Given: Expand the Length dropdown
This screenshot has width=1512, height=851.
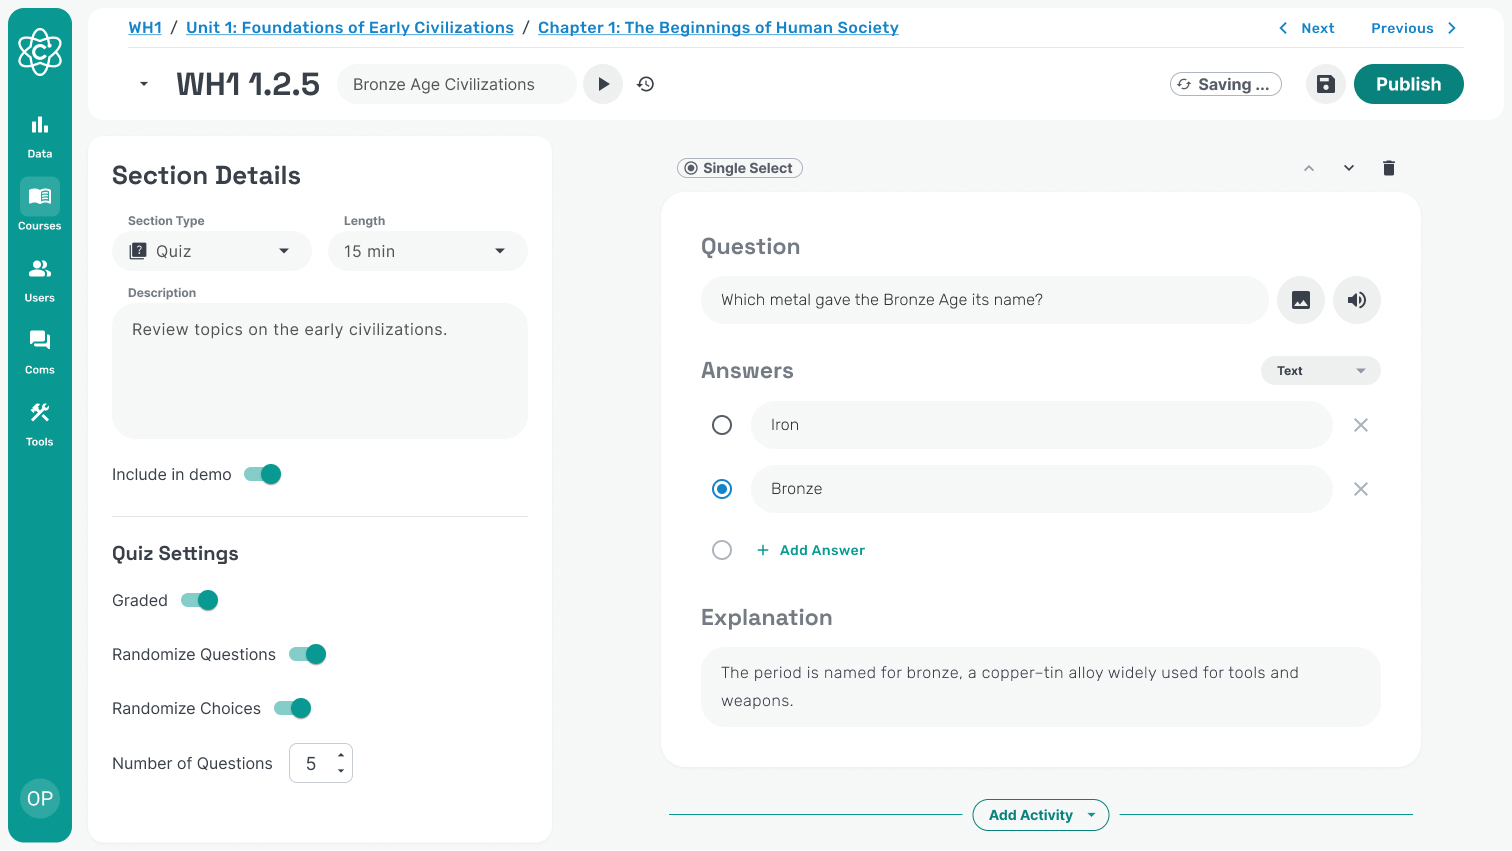Looking at the screenshot, I should [427, 251].
